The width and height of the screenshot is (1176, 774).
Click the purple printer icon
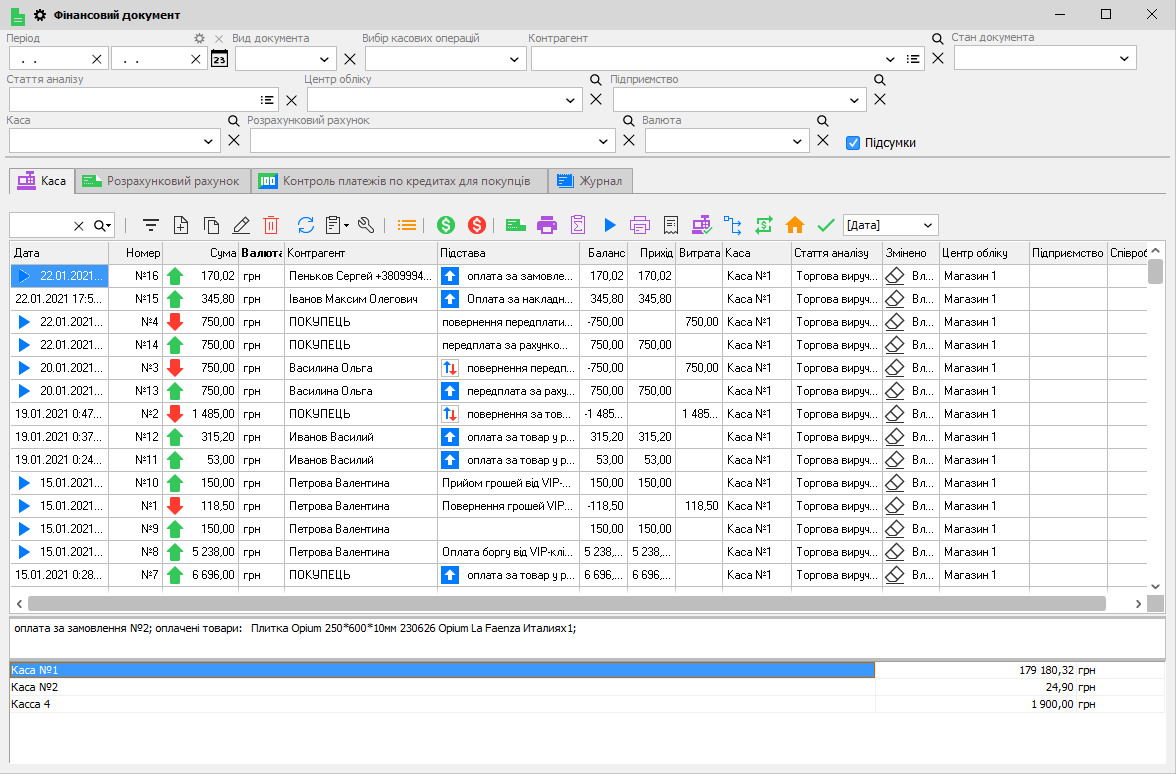click(x=546, y=225)
